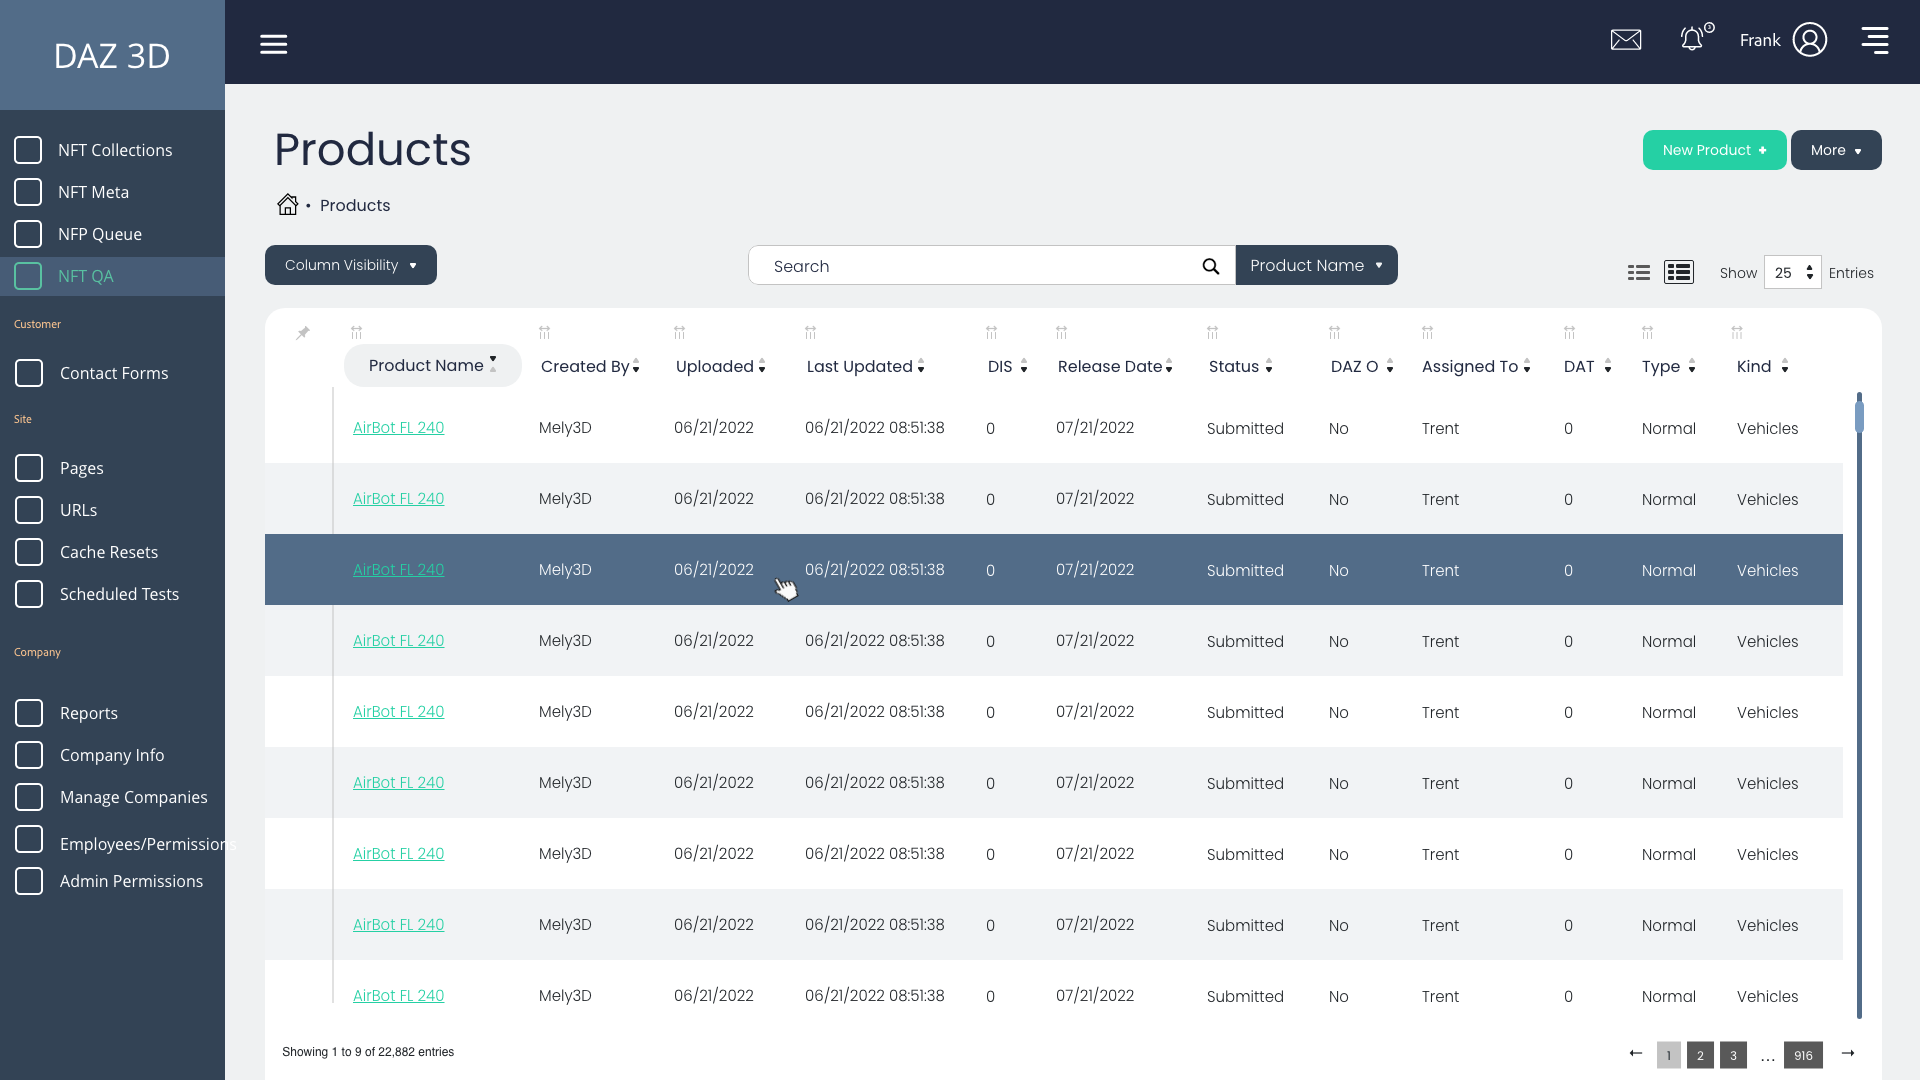This screenshot has height=1080, width=1920.
Task: Click the drag handle above Assigned To
Action: point(1427,332)
